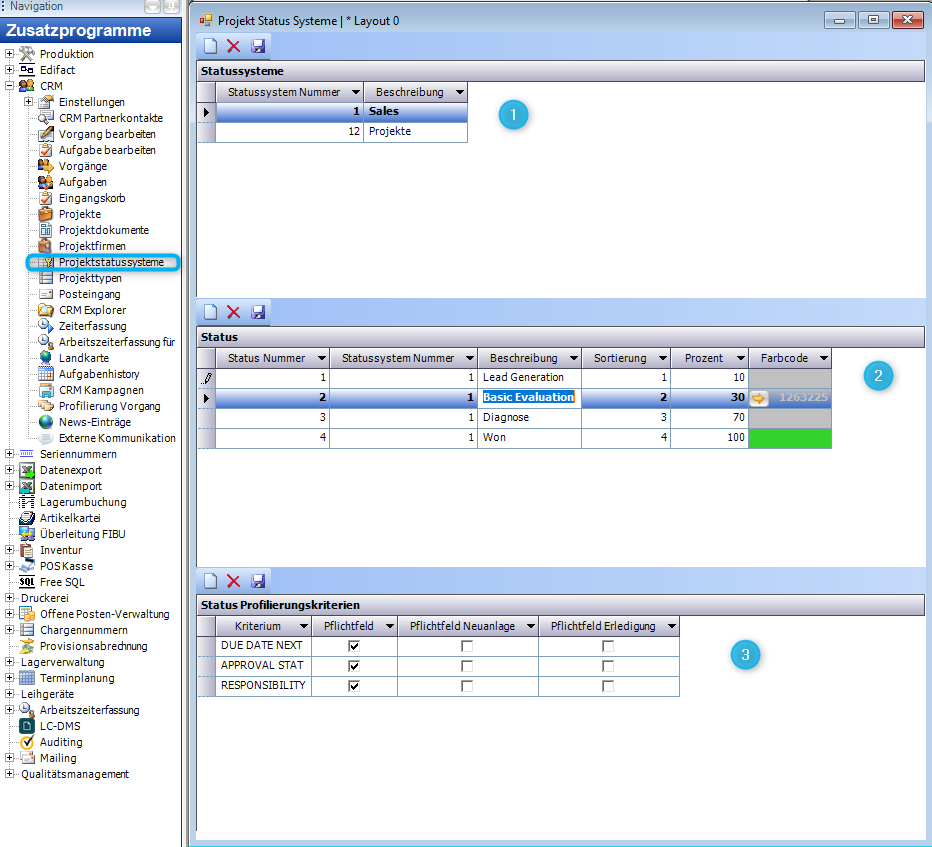
Task: Click the arrow button in Farbcode cell
Action: [x=759, y=397]
